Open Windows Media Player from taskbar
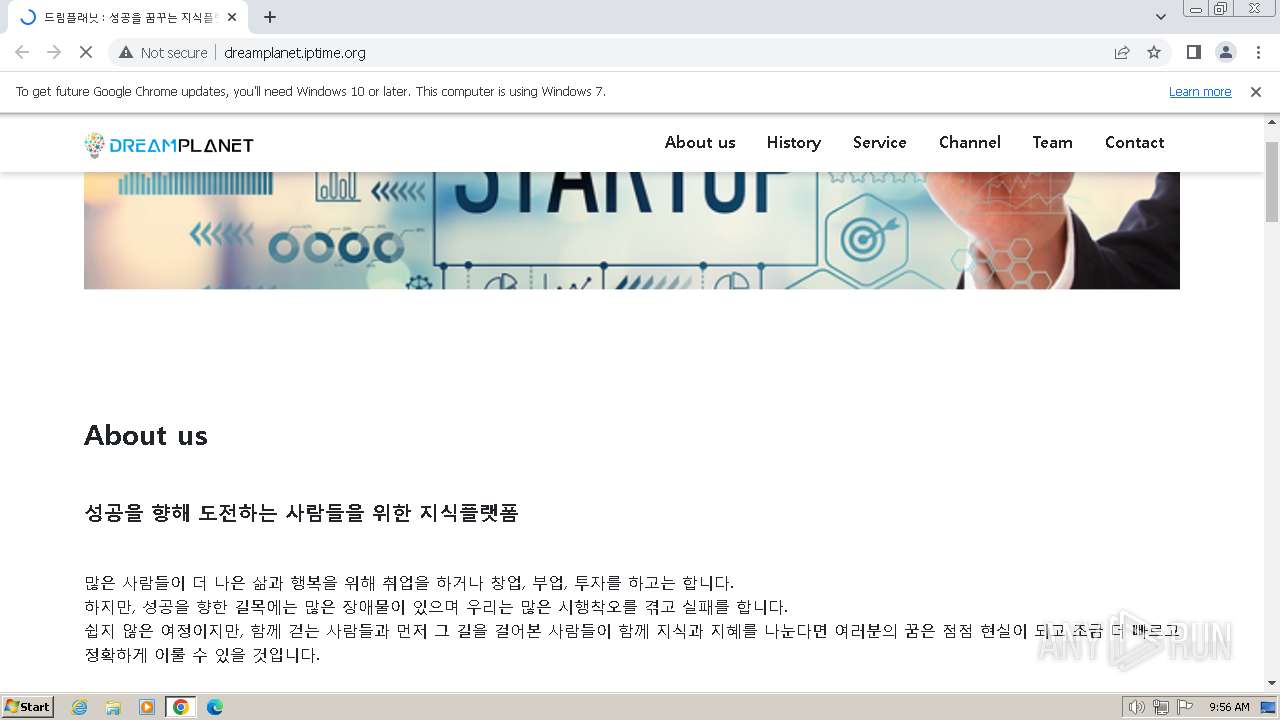 pos(147,707)
